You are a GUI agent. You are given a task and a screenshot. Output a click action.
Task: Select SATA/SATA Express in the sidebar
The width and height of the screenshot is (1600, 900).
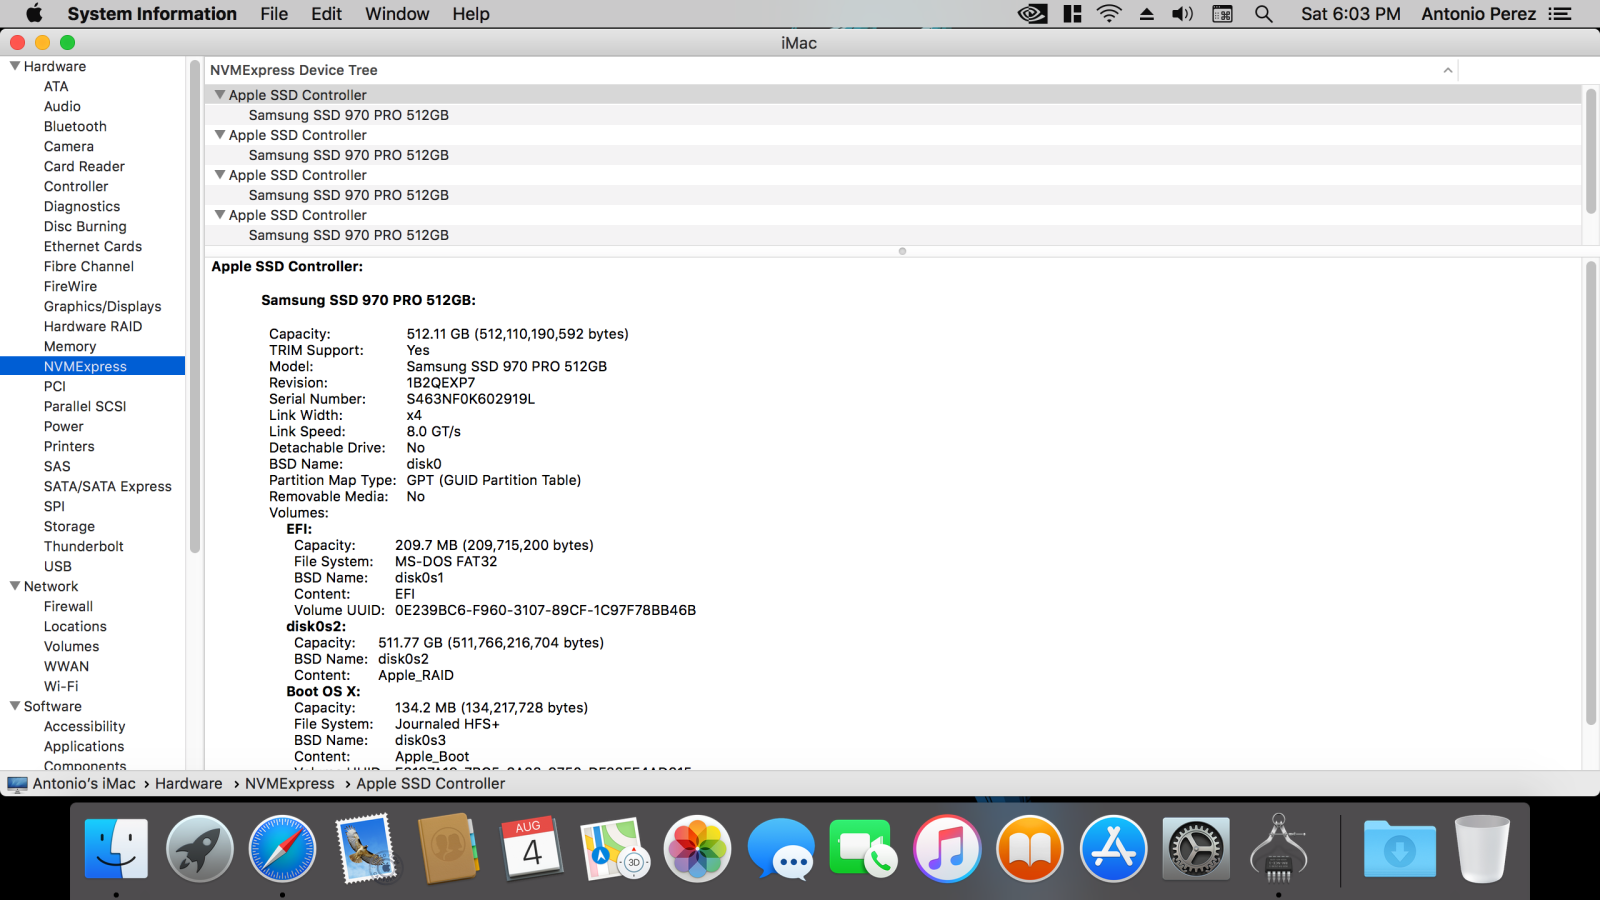coord(108,486)
